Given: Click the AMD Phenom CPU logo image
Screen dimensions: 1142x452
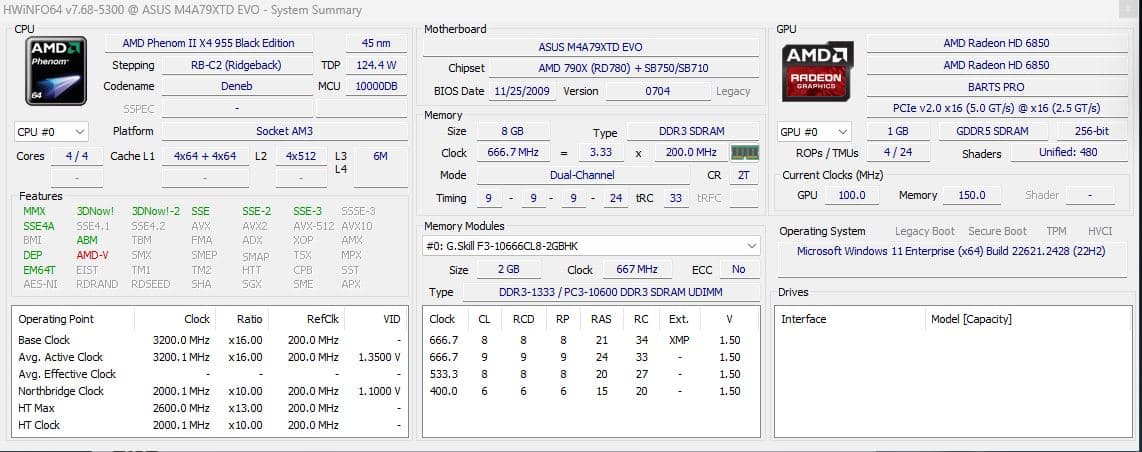Looking at the screenshot, I should coord(56,71).
